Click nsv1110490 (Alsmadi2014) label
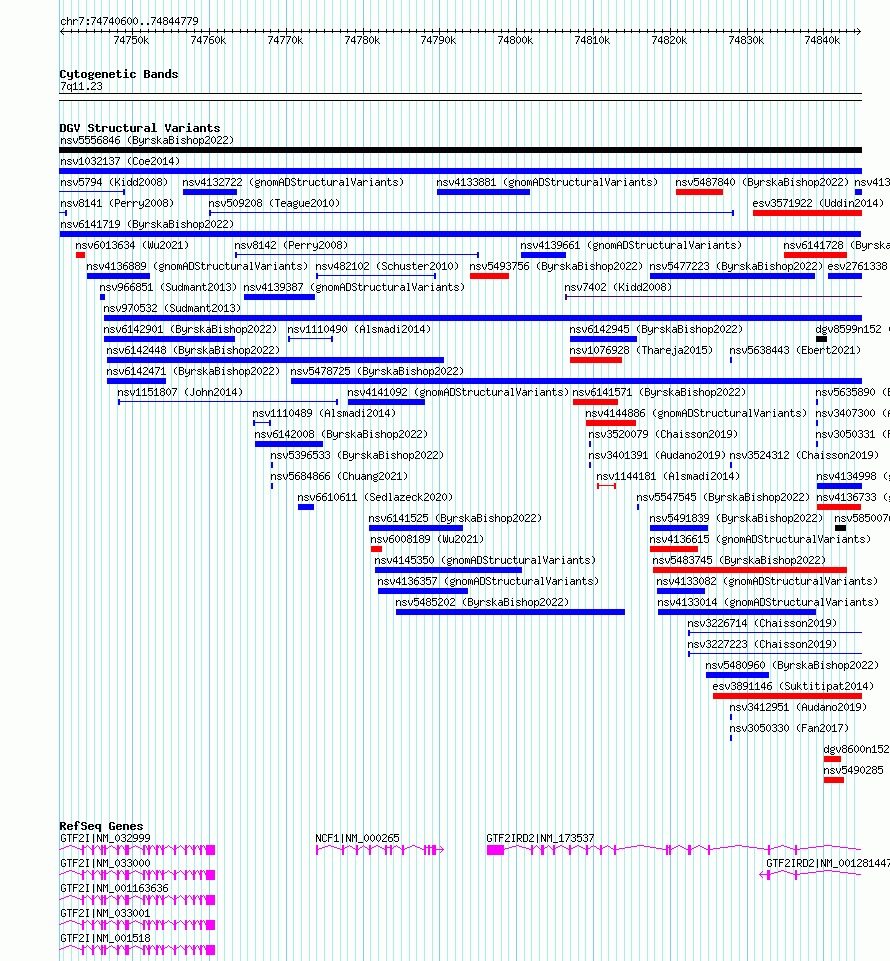Screen dimensions: 890x961 (359, 329)
